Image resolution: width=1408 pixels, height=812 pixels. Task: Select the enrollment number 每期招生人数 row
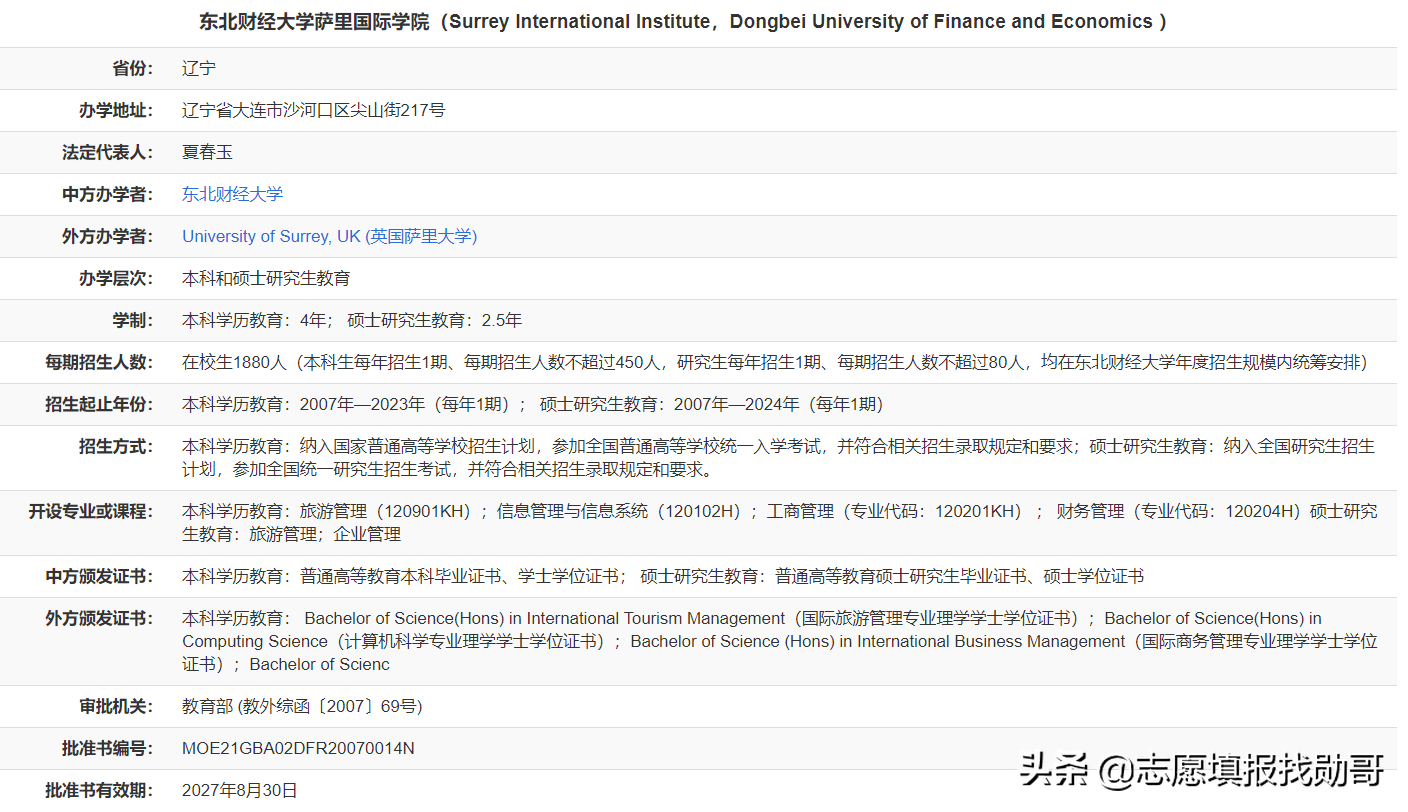point(700,362)
